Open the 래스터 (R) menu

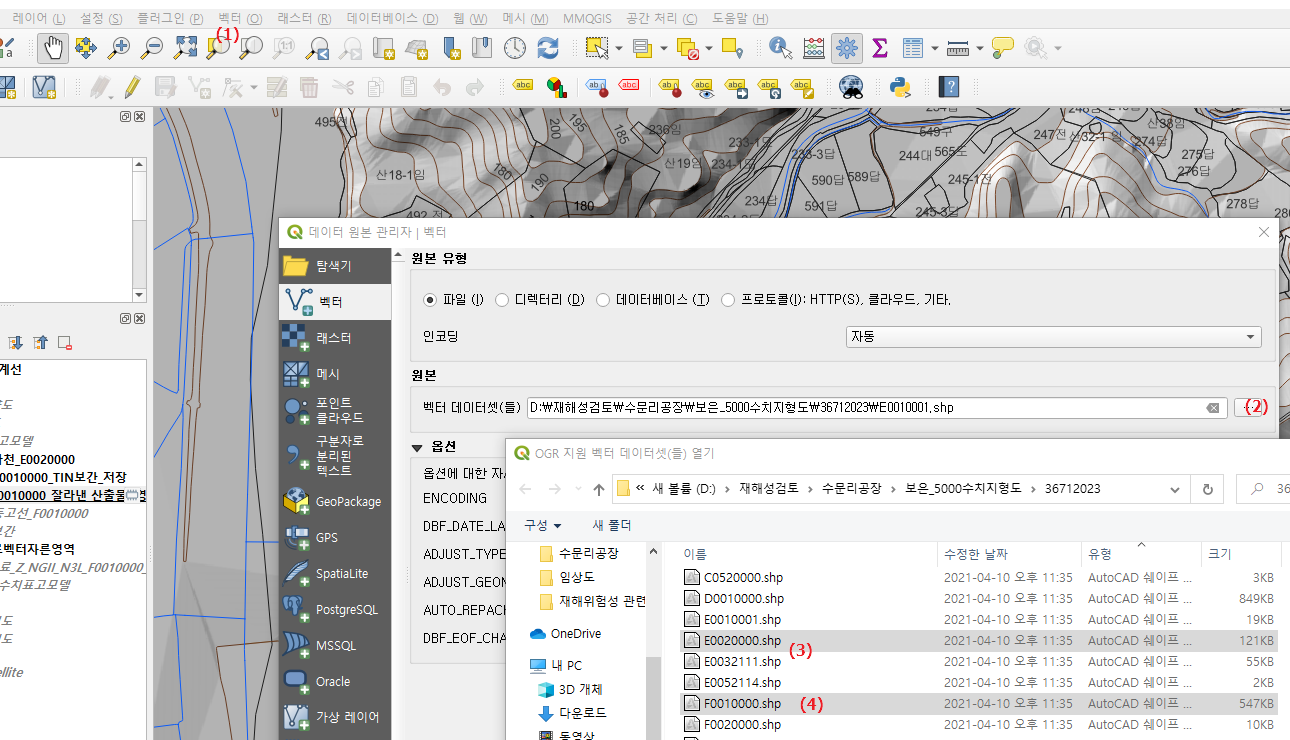point(305,19)
